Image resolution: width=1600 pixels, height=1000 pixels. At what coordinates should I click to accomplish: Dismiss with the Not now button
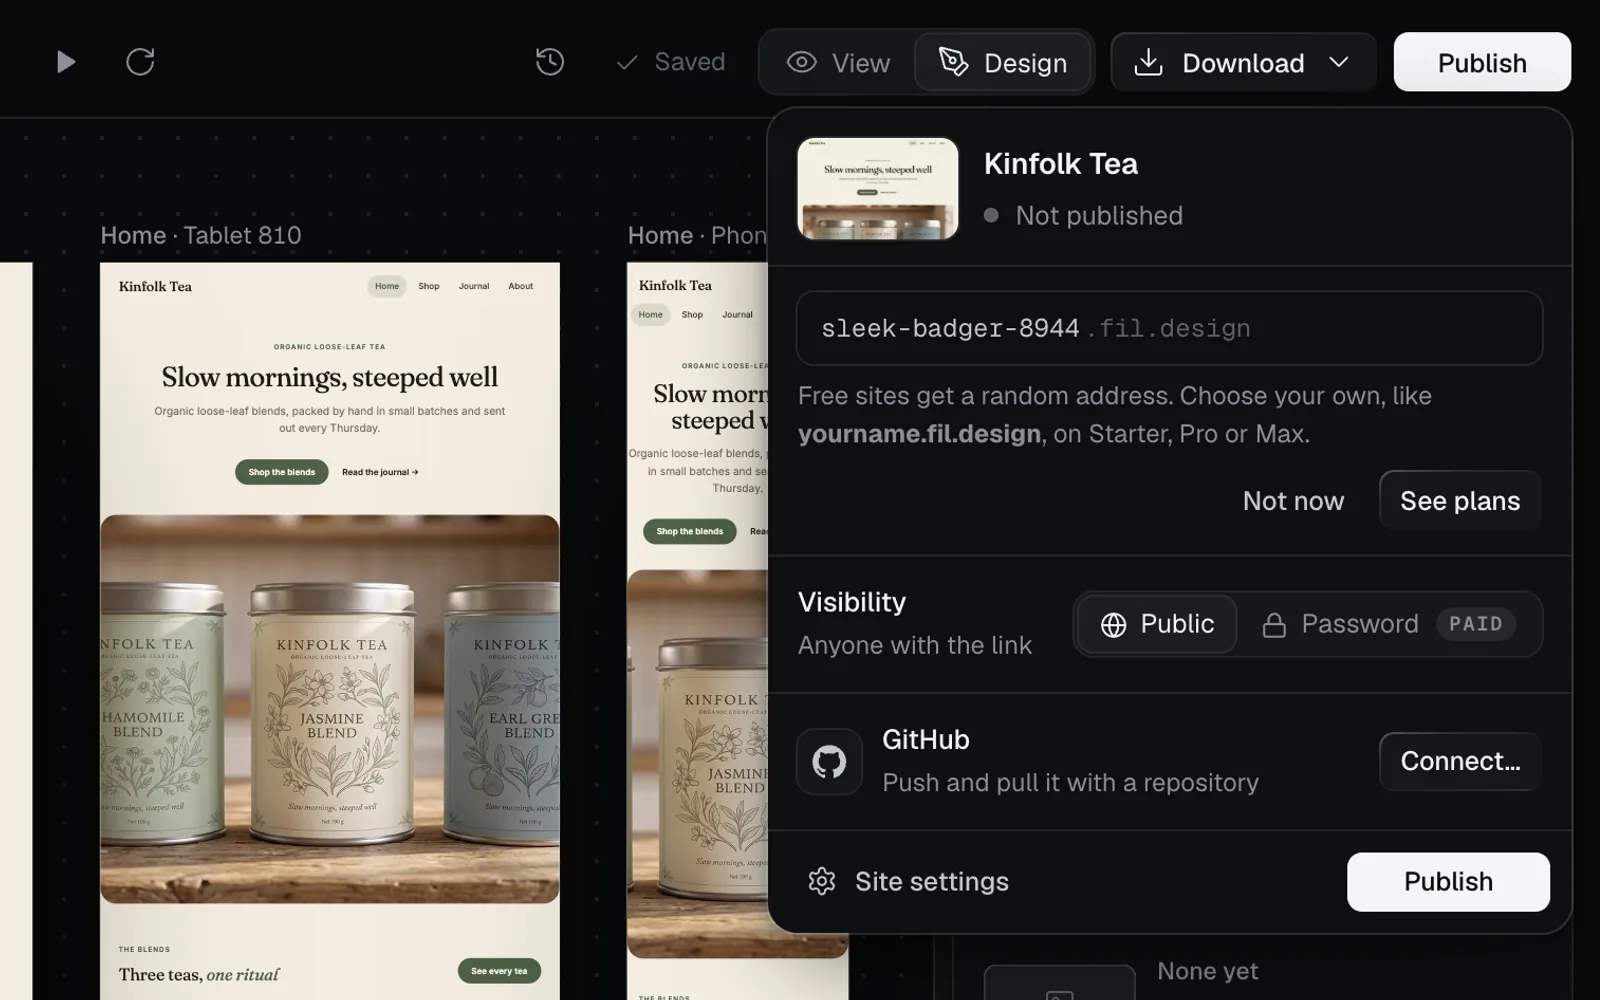(x=1293, y=500)
